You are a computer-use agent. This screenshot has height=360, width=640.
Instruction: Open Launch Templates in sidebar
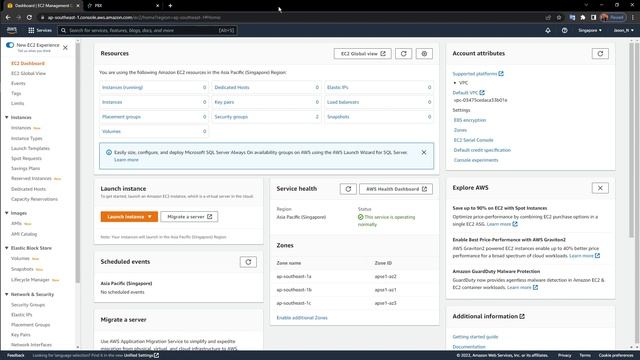click(x=30, y=149)
